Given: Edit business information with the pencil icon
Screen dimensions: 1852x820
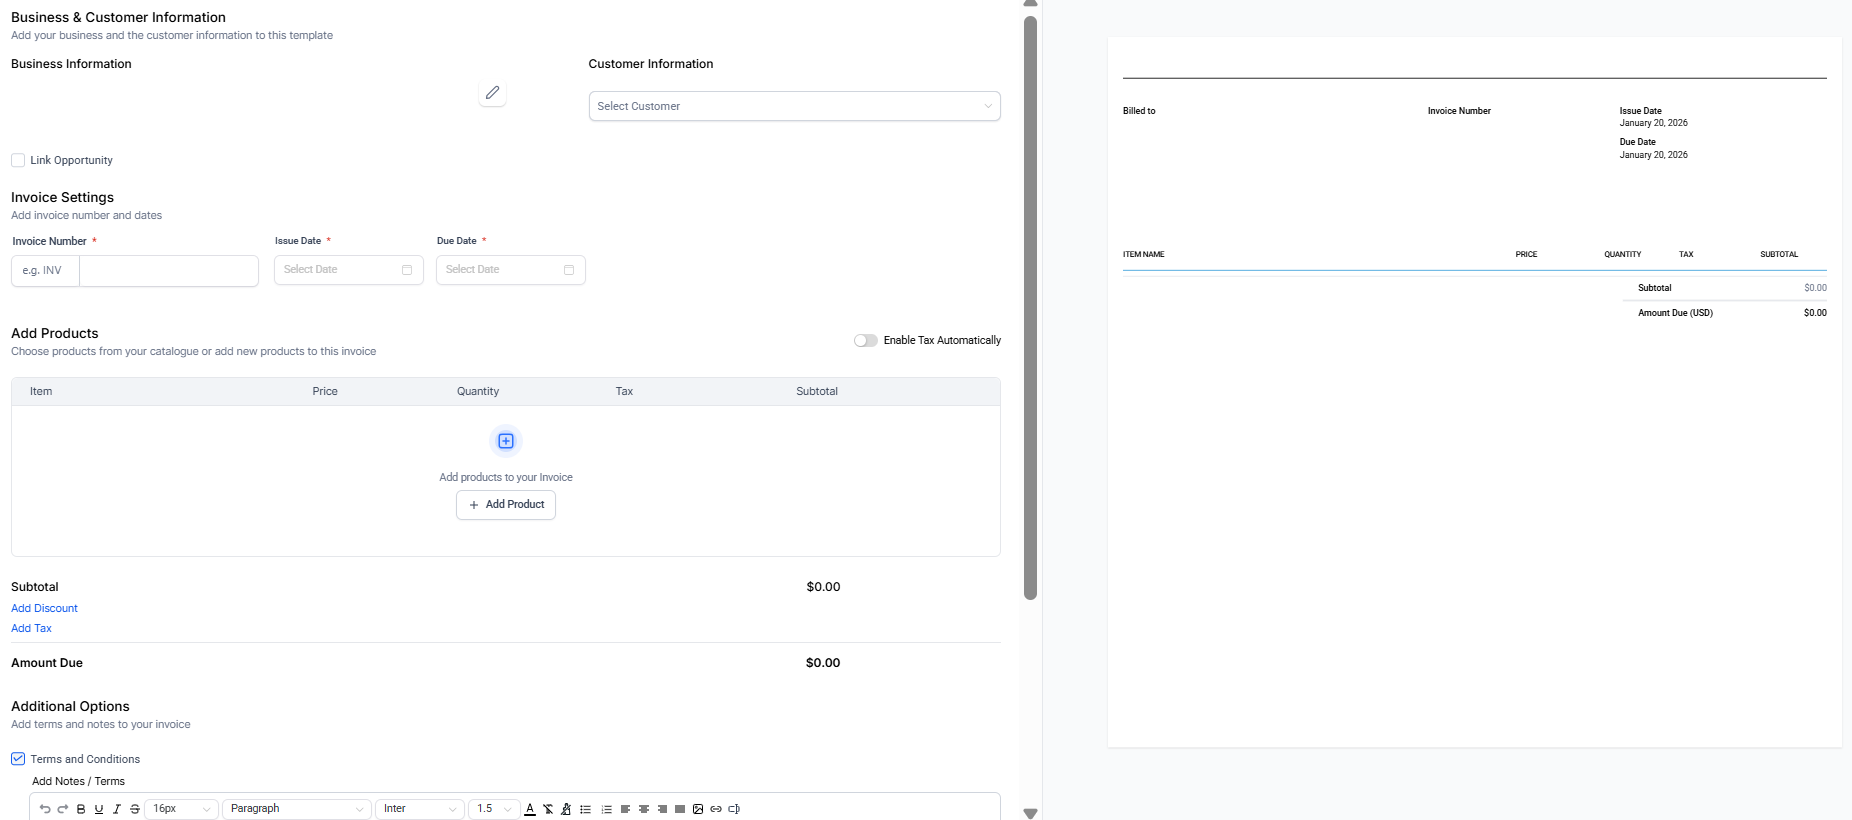Looking at the screenshot, I should pos(492,93).
